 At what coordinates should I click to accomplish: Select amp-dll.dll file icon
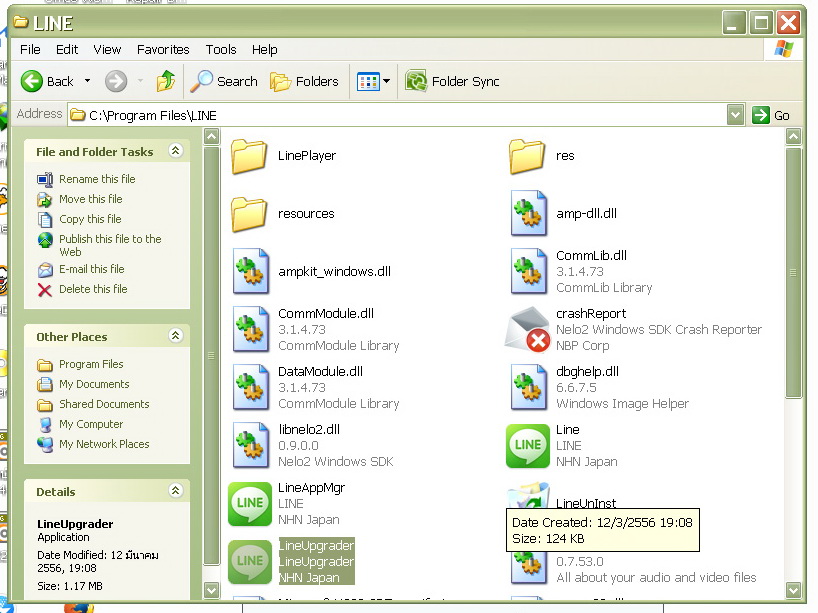[x=529, y=213]
